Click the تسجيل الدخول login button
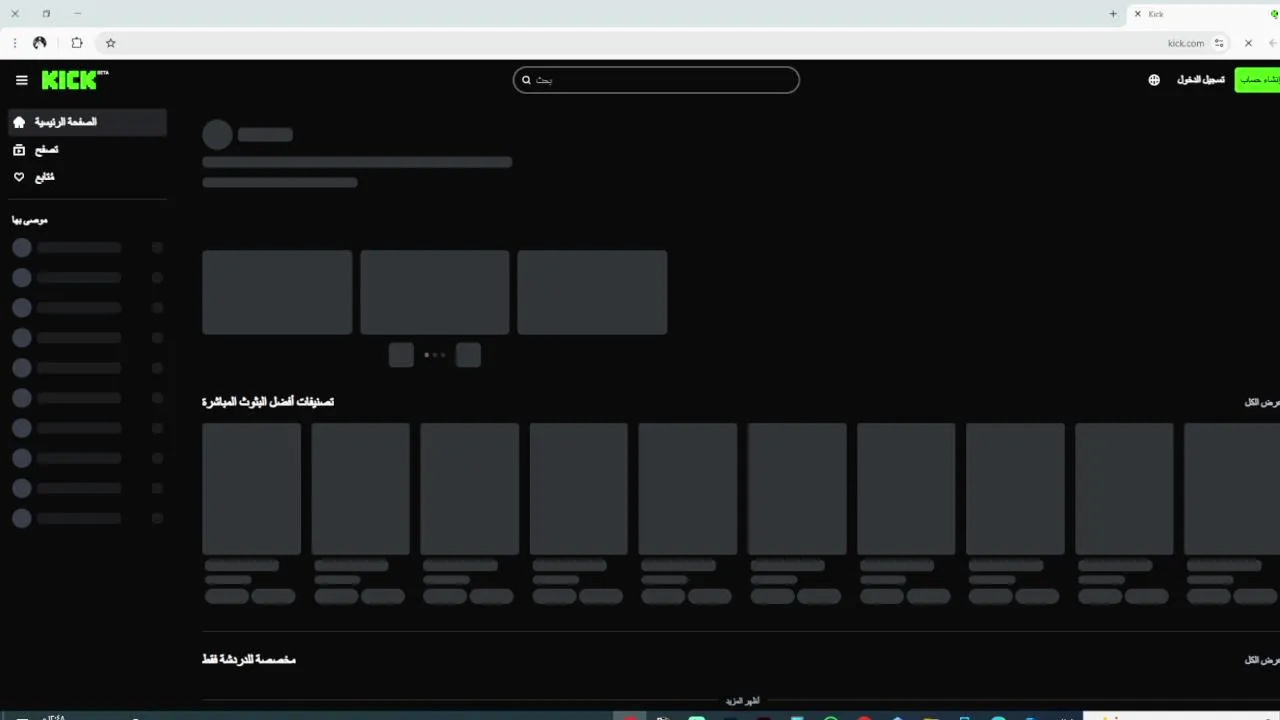 pos(1201,80)
